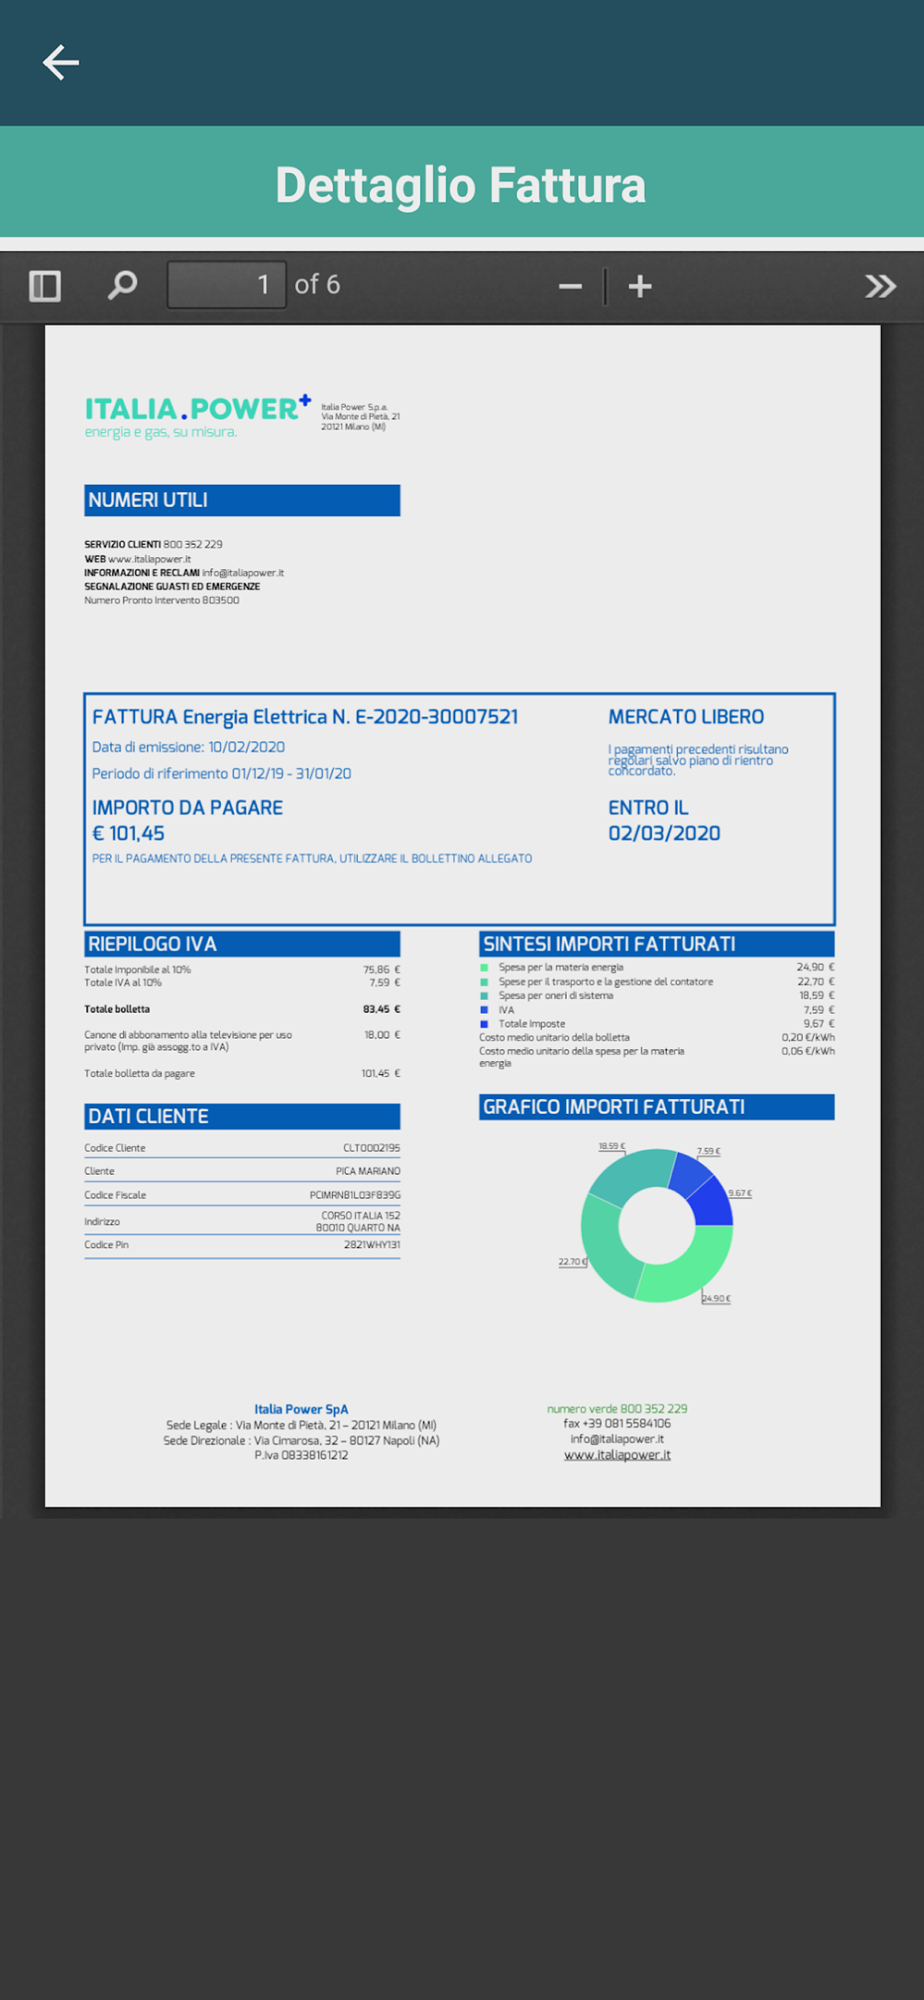Click the BOLLETTINO ALLEGATO payment note
The image size is (924, 2000).
coord(312,858)
